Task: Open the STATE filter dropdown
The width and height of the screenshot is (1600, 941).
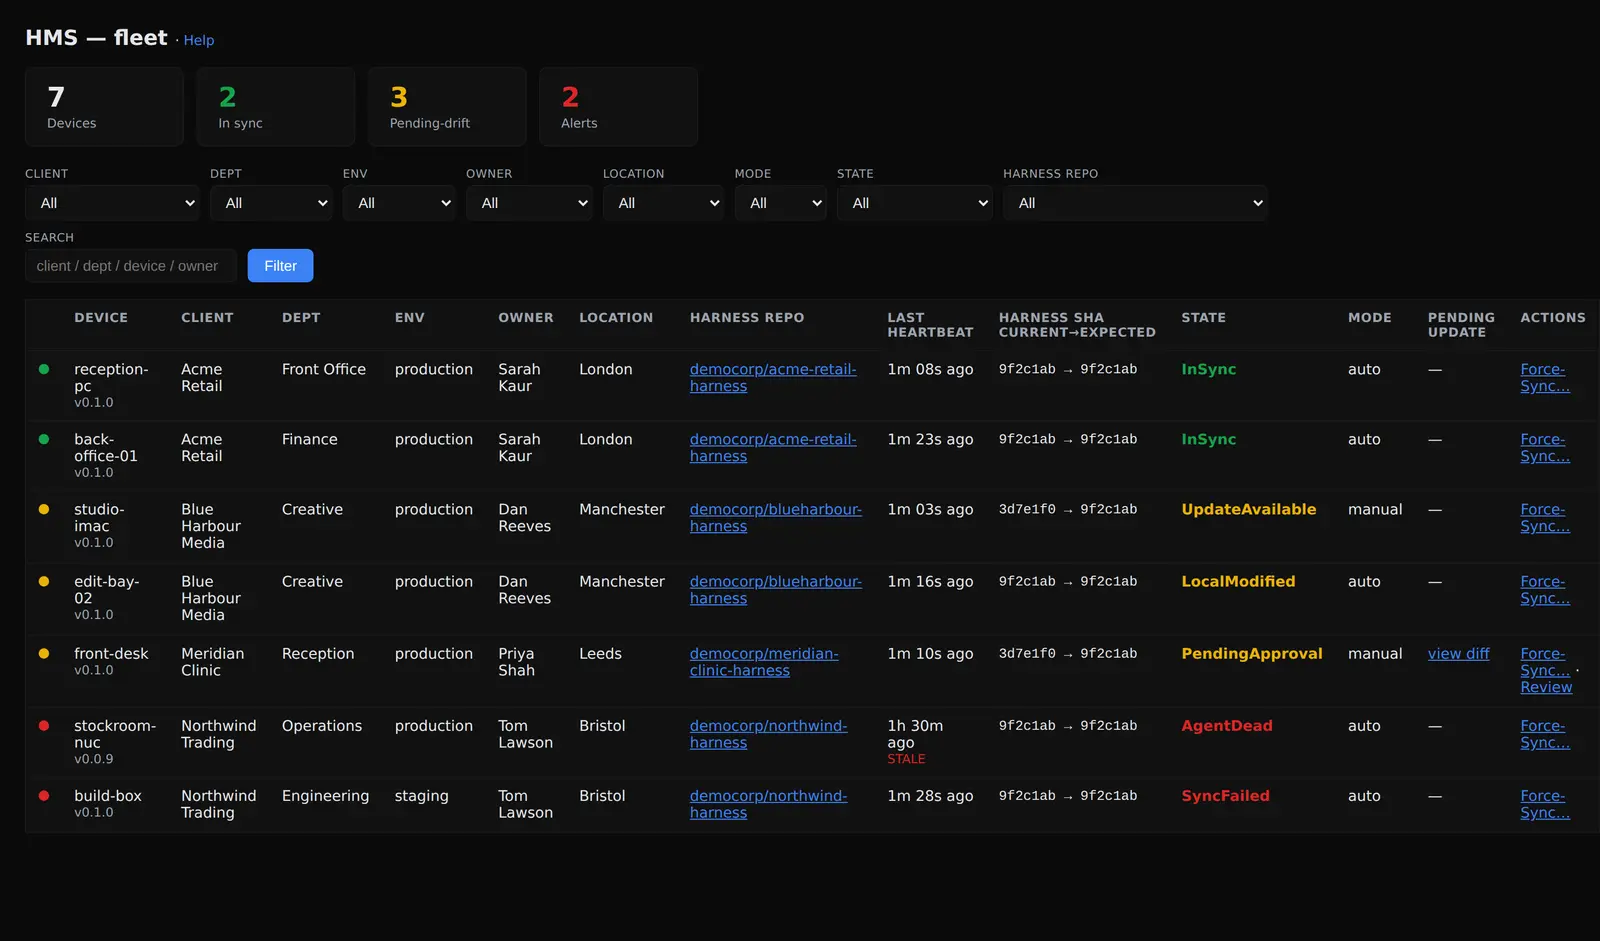Action: point(914,203)
